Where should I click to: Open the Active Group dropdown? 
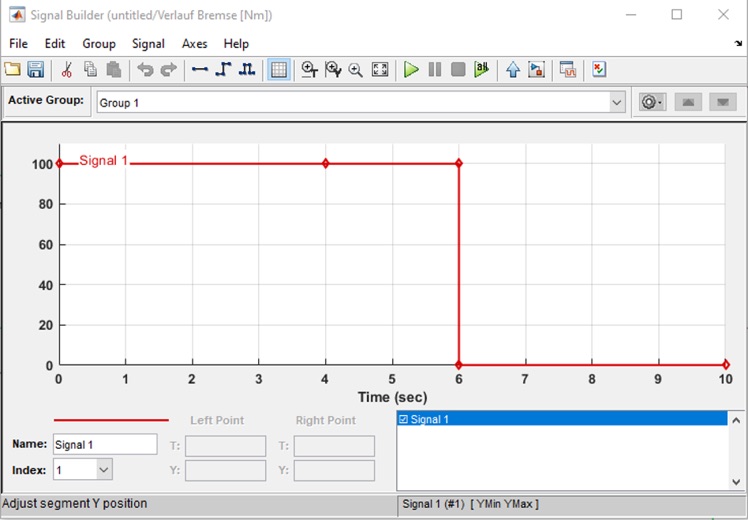[617, 103]
